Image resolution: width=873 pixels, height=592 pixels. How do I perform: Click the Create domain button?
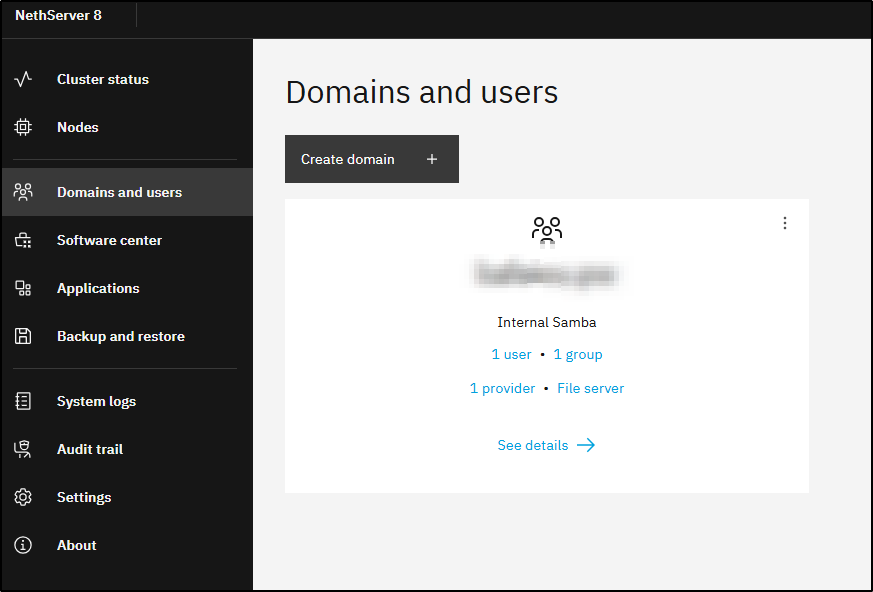372,159
